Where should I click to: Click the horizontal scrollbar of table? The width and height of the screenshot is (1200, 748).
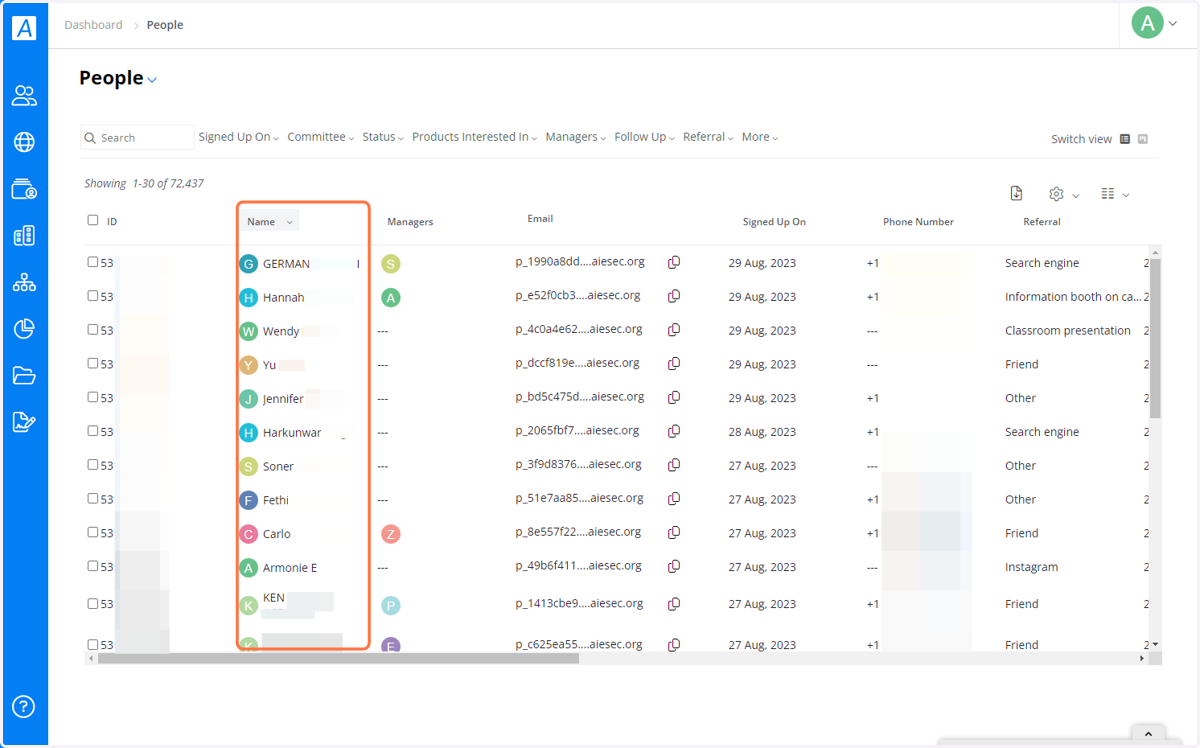[338, 658]
